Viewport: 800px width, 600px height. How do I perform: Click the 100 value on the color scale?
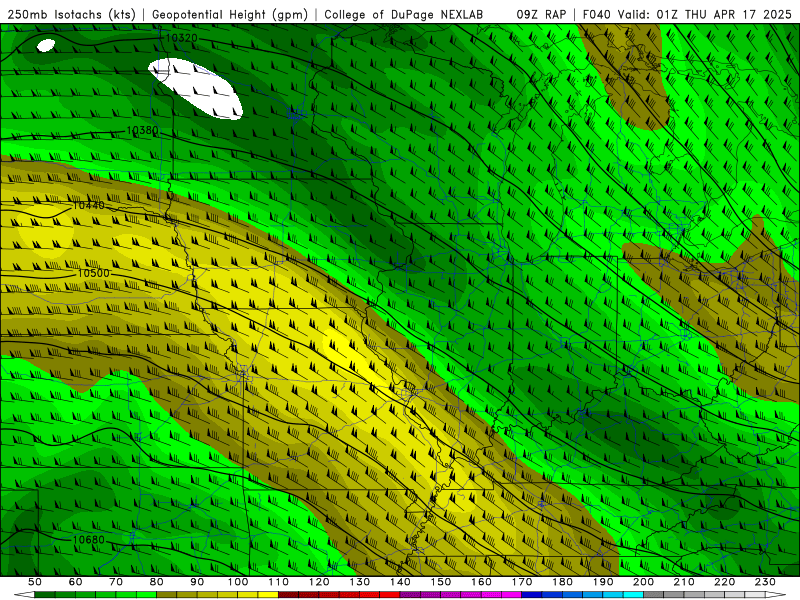[x=238, y=582]
